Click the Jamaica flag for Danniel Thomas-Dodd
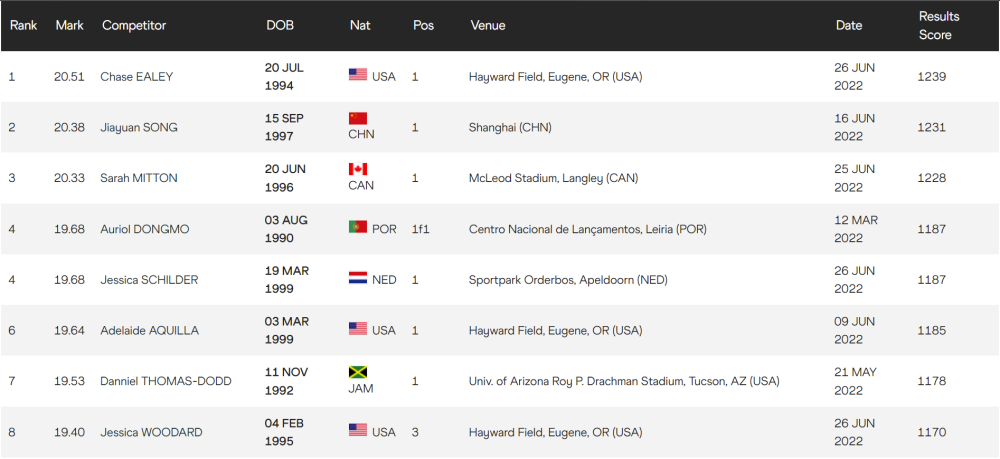The image size is (1000, 459). [x=358, y=372]
